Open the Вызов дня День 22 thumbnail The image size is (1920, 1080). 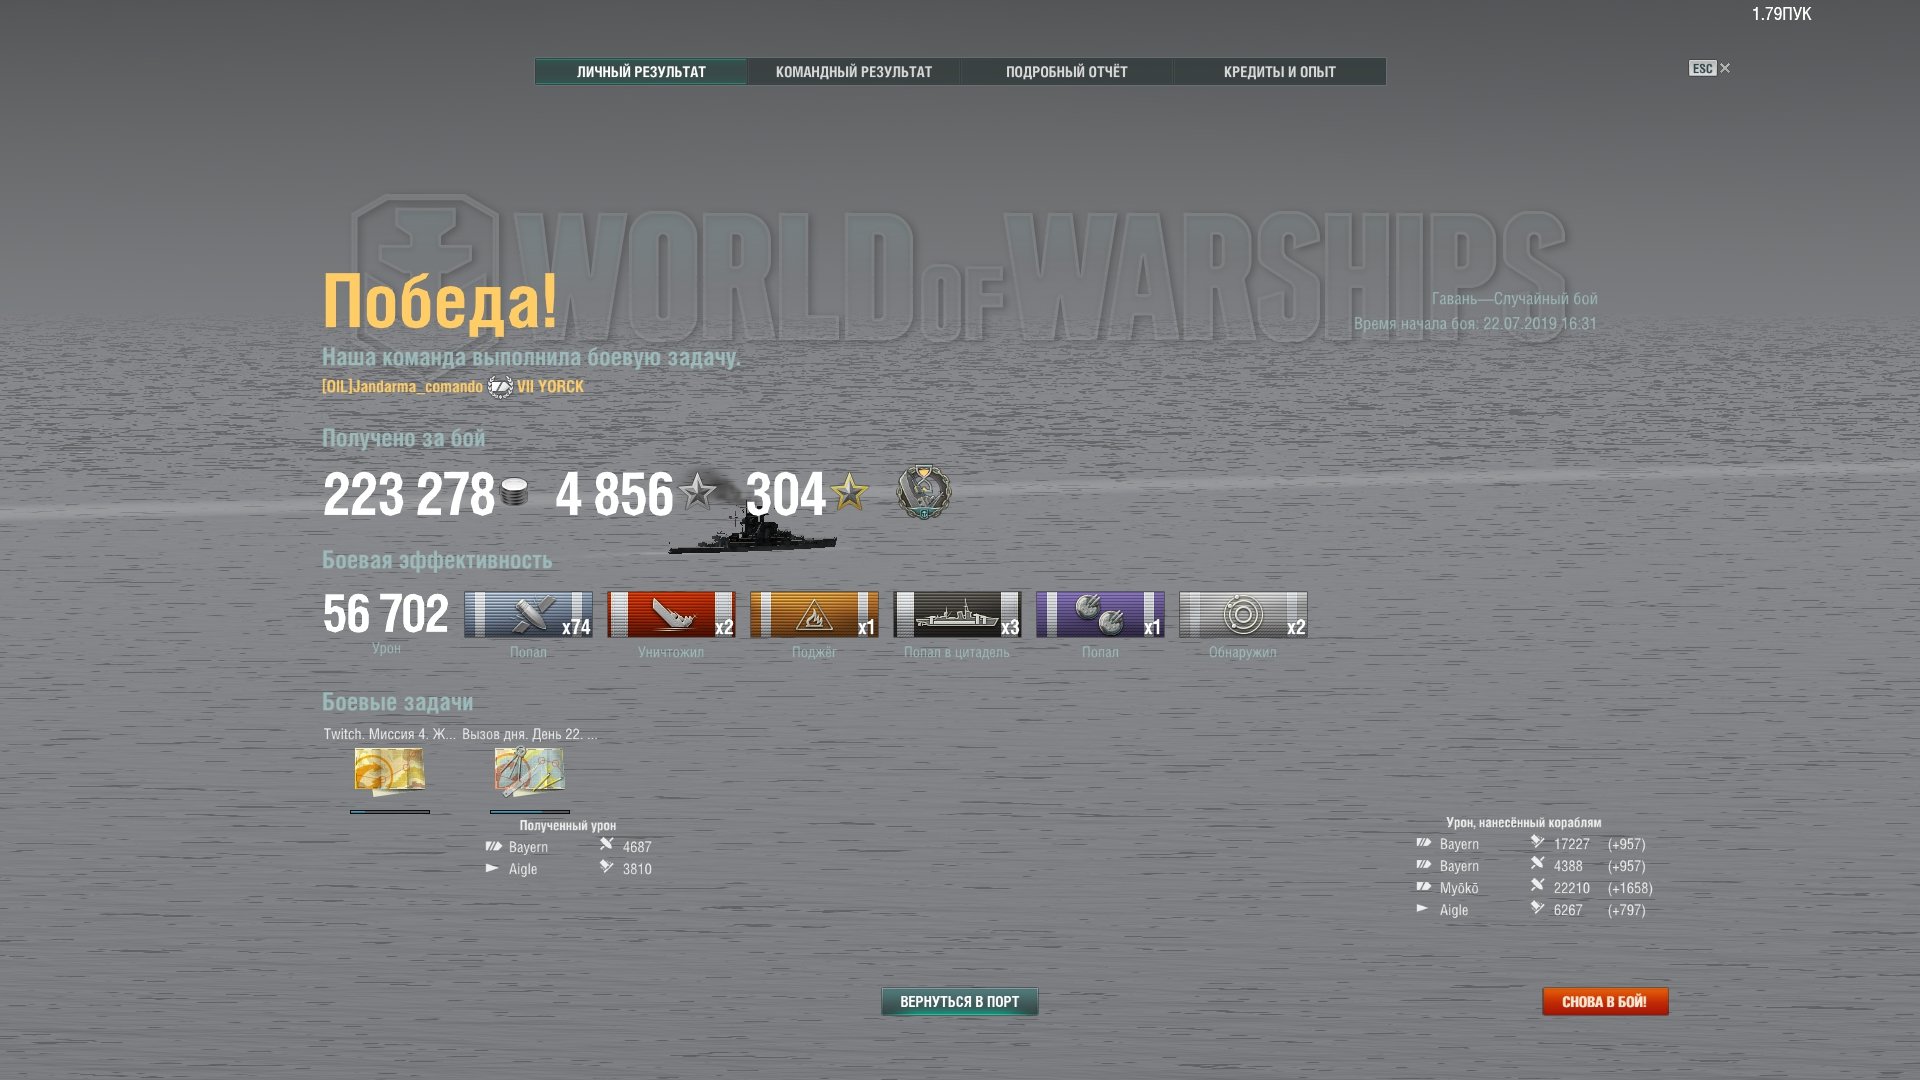529,771
